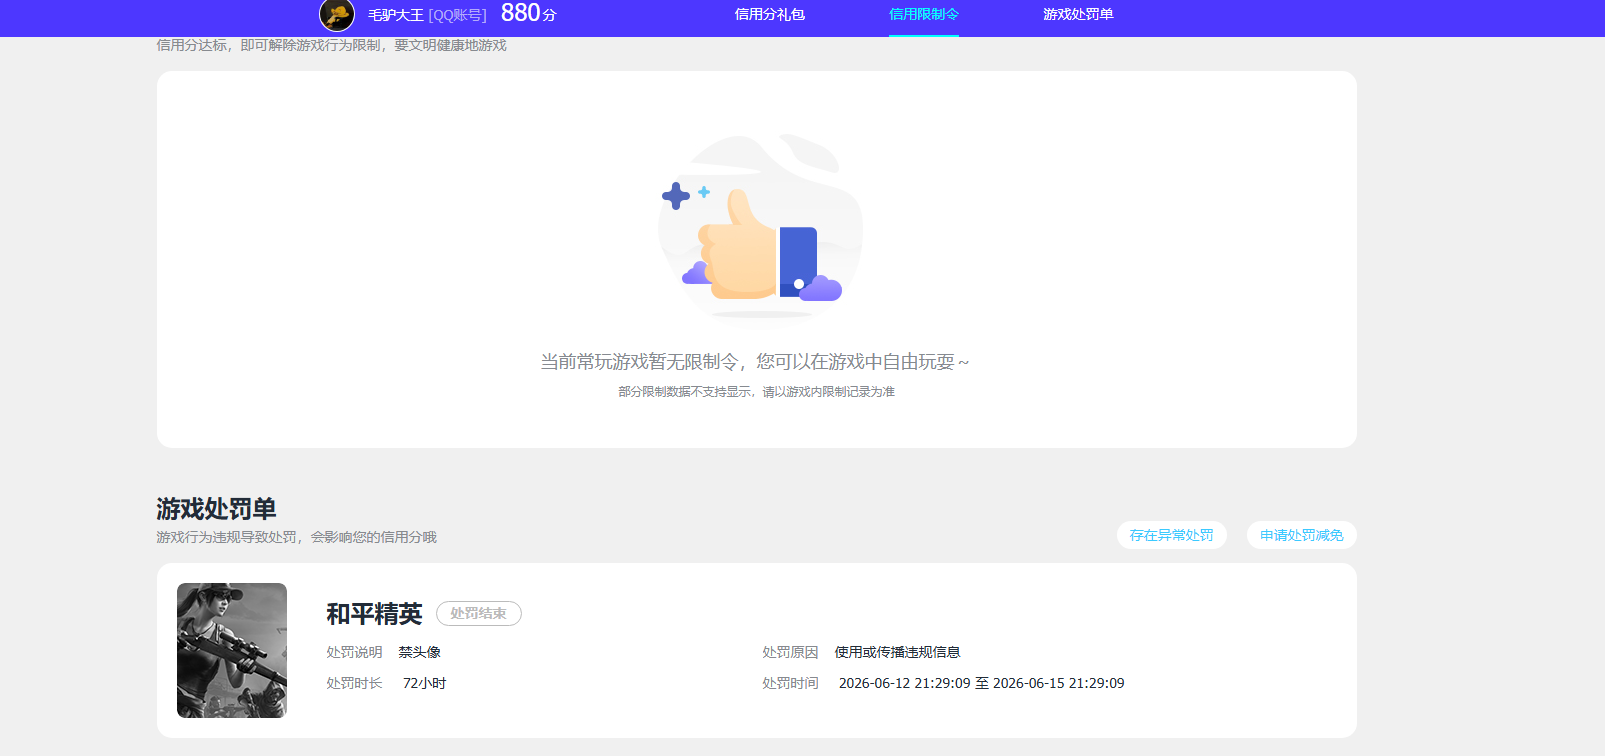Click the penalty time range 2026-06-12 至 2026-06-15

click(982, 683)
